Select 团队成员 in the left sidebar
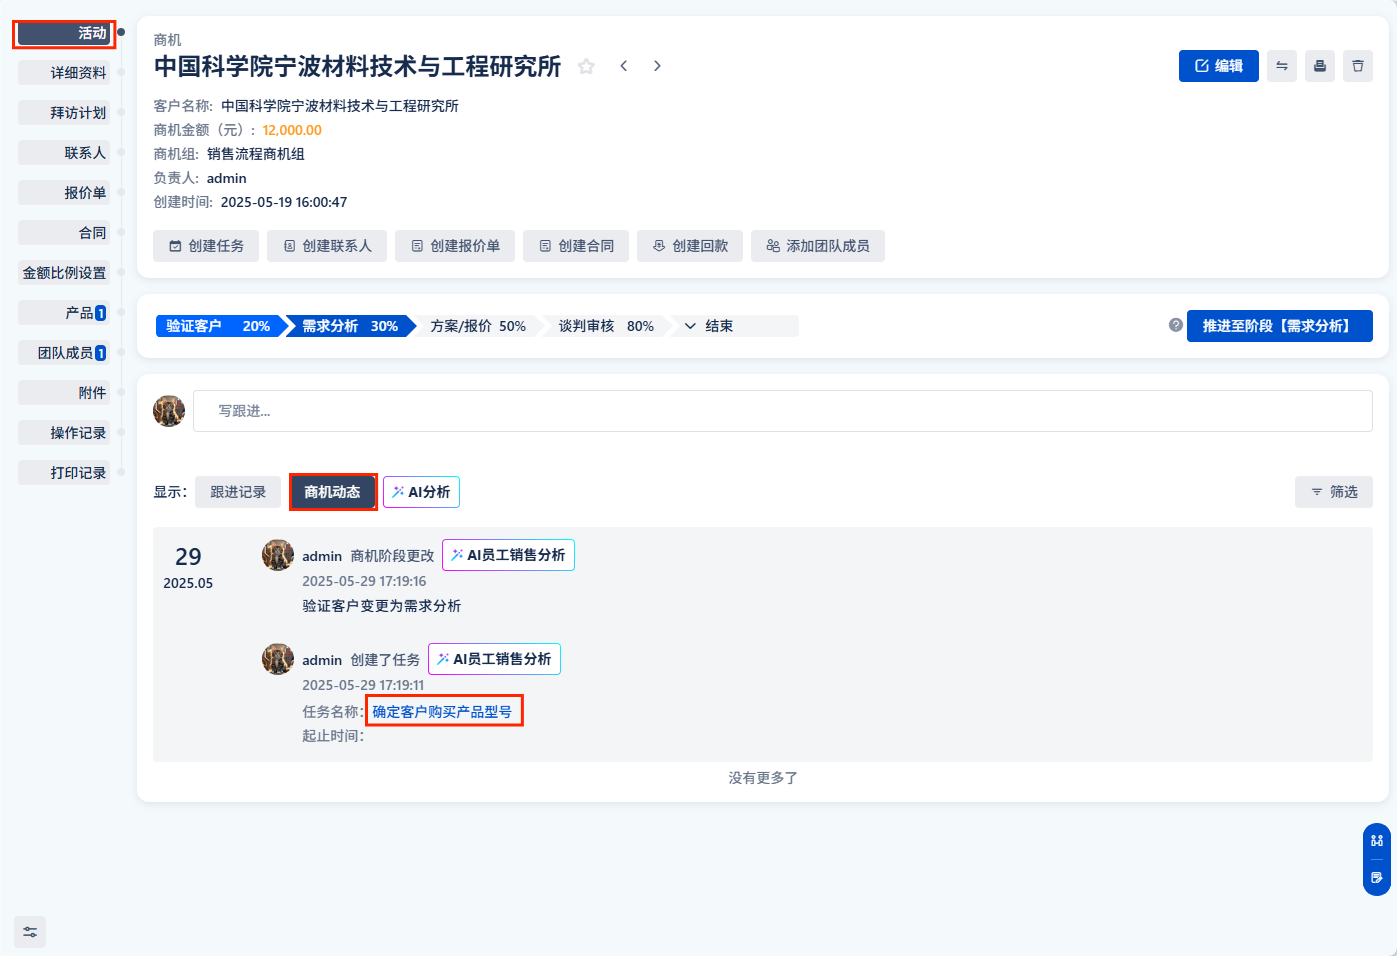This screenshot has width=1397, height=956. pyautogui.click(x=64, y=353)
